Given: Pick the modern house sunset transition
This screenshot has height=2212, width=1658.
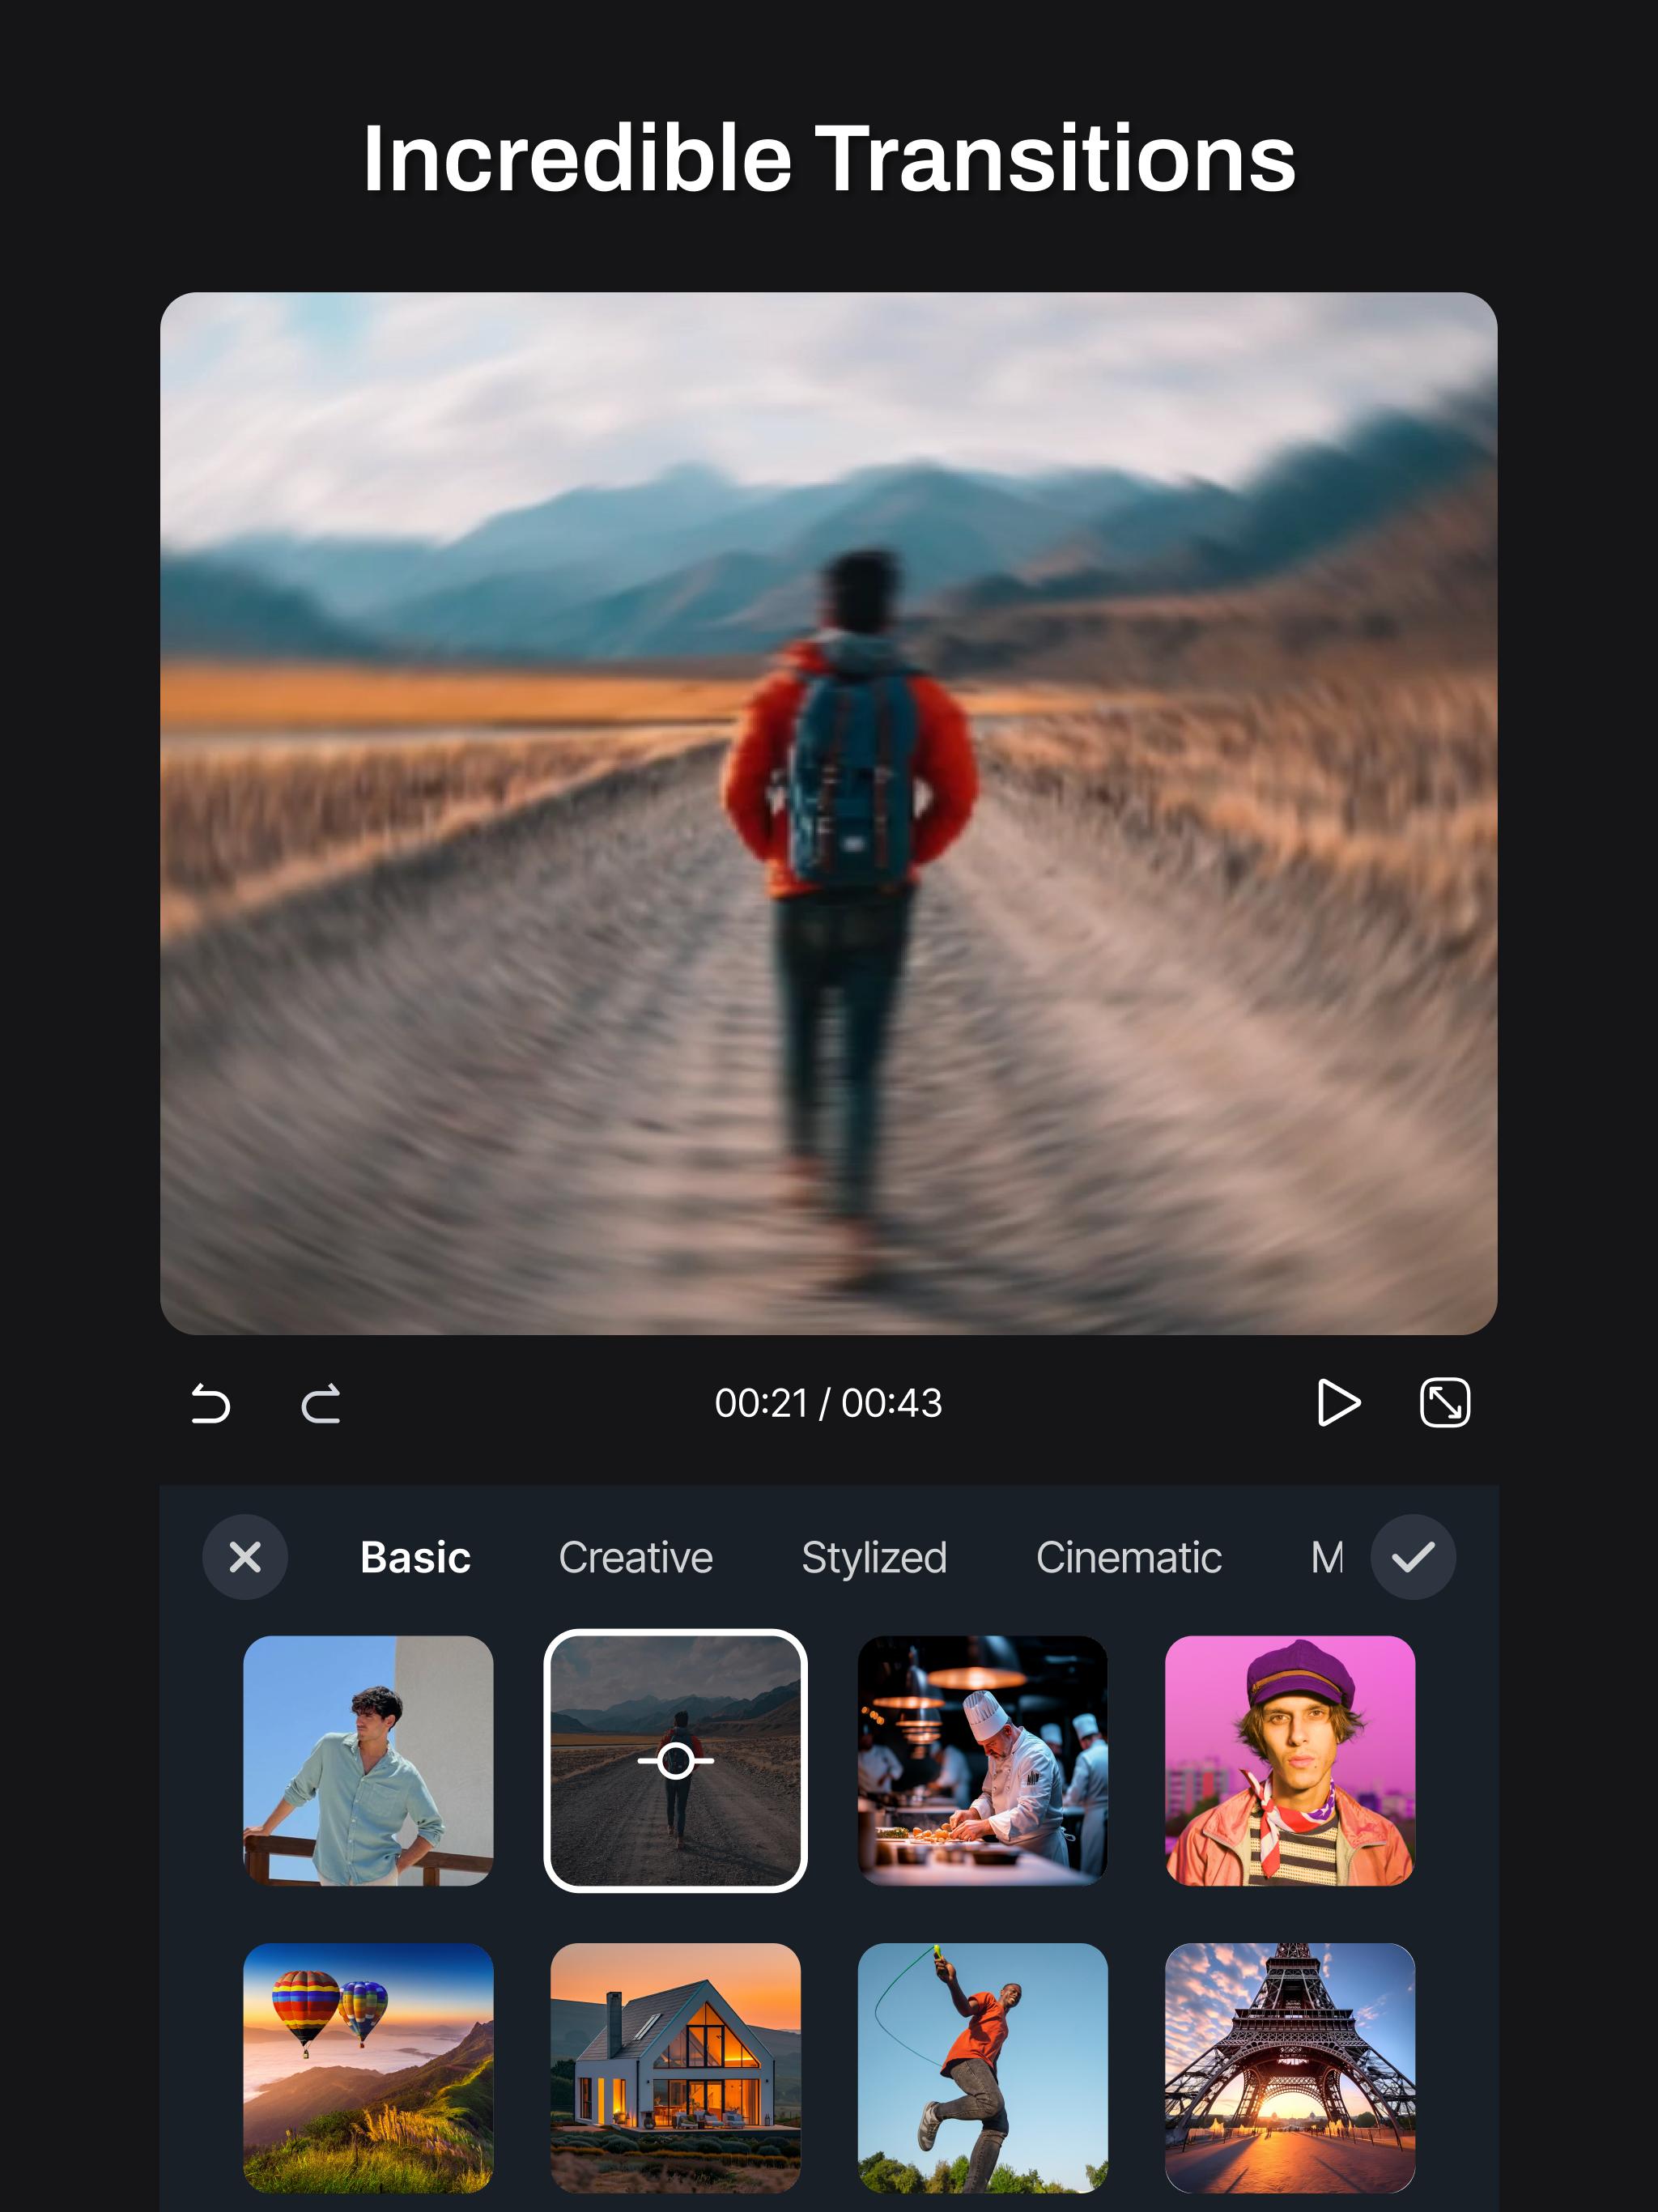Looking at the screenshot, I should (675, 2068).
